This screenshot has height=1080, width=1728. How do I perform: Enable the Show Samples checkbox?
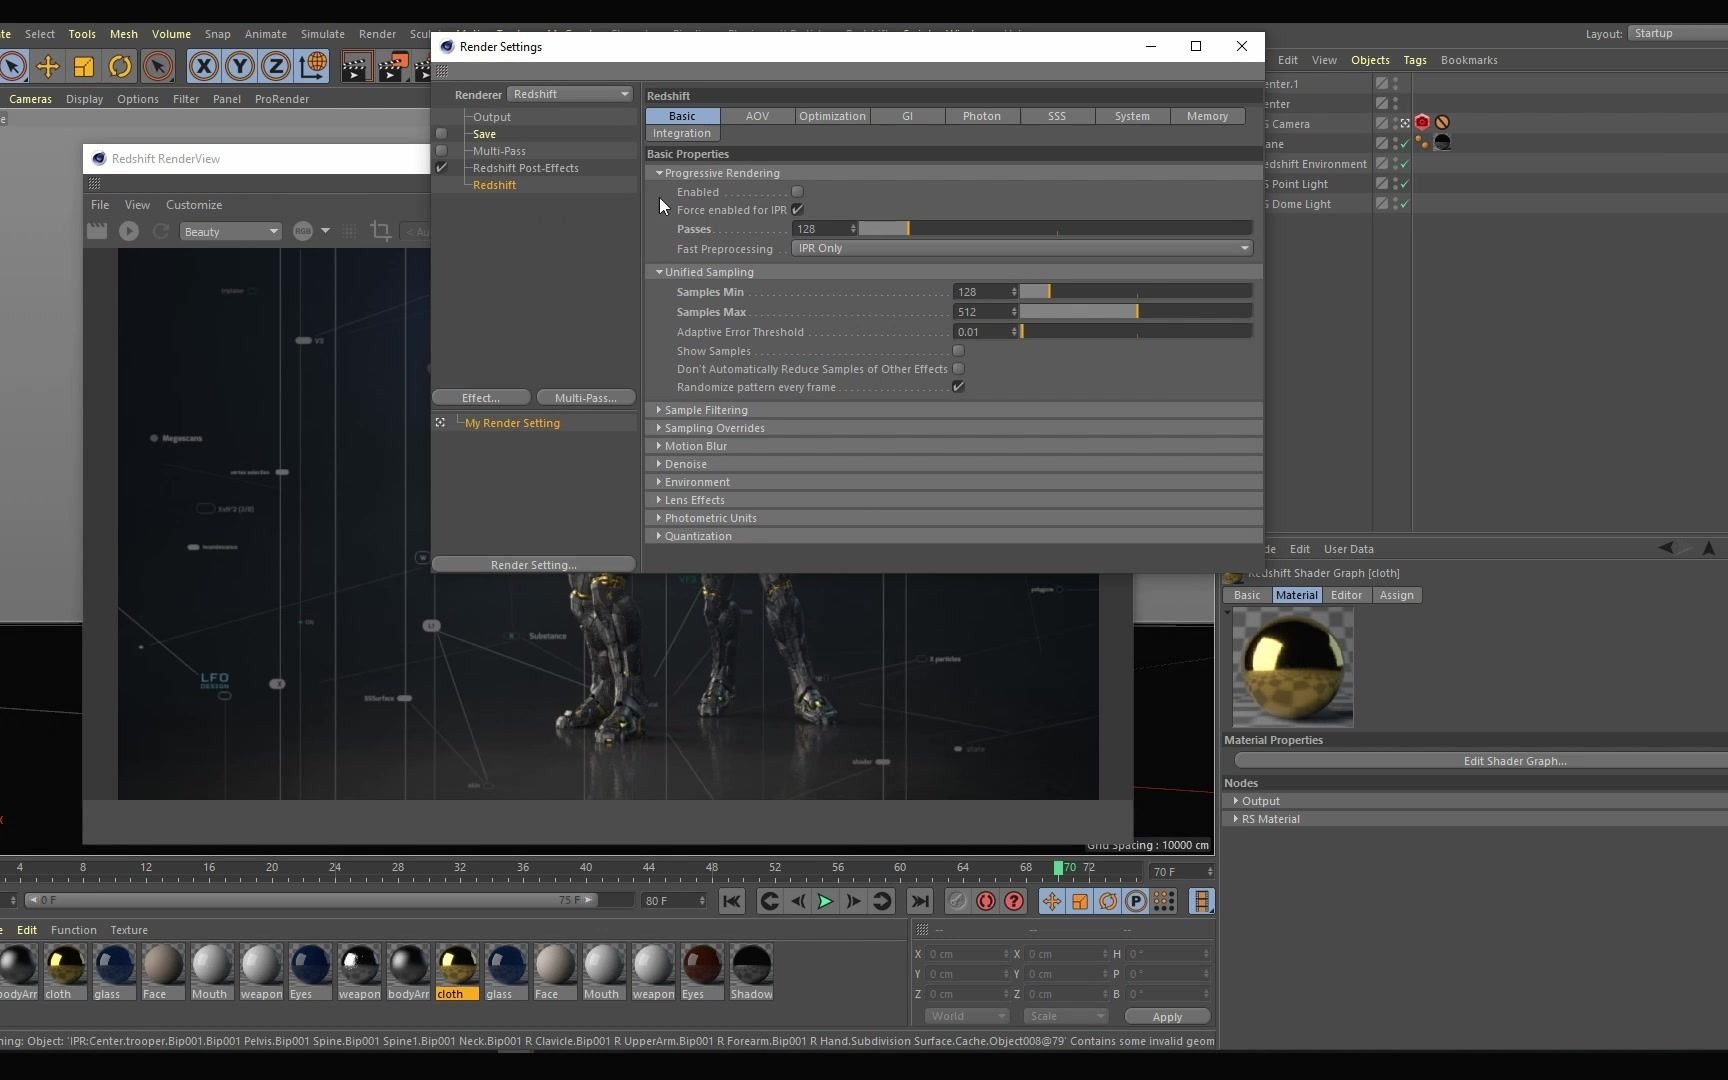(960, 351)
